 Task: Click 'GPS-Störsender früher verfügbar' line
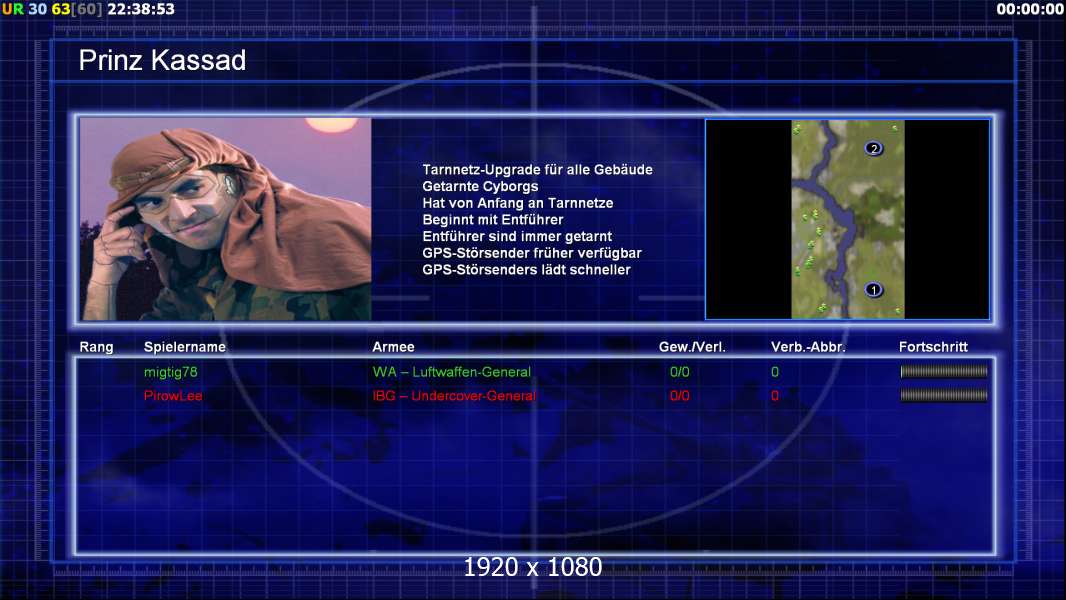pos(532,253)
